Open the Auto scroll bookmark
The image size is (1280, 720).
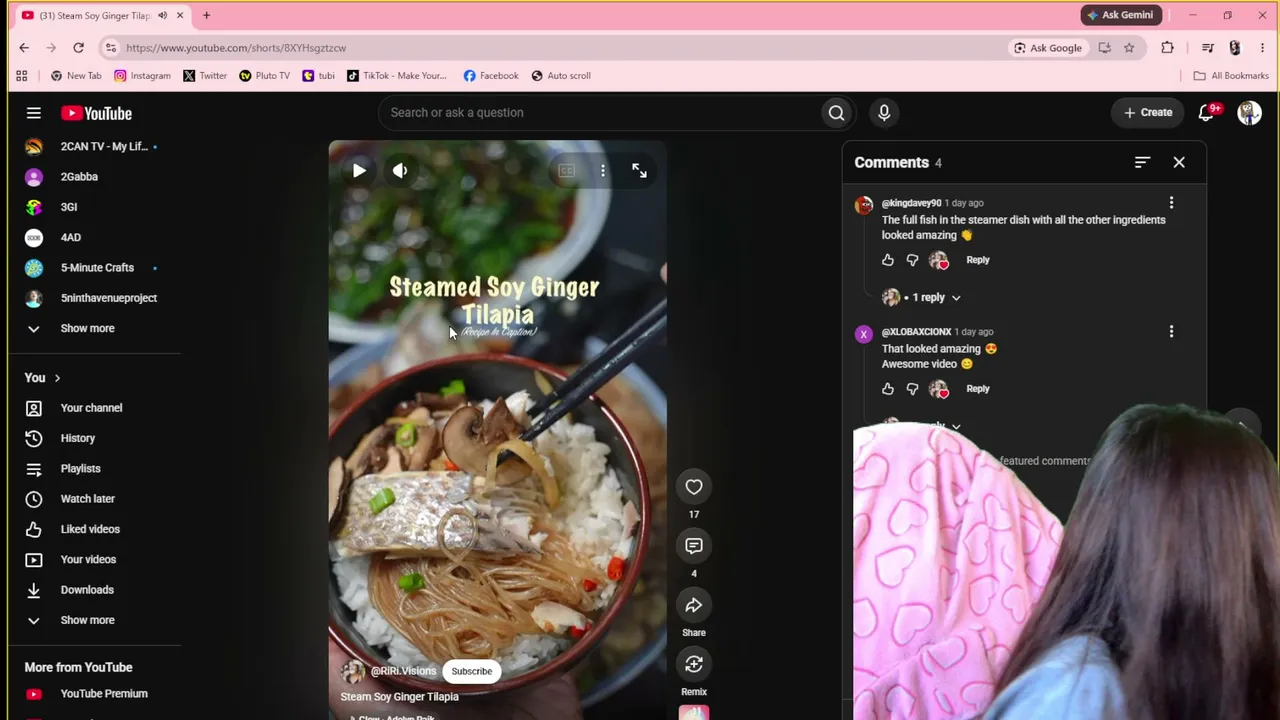(560, 76)
